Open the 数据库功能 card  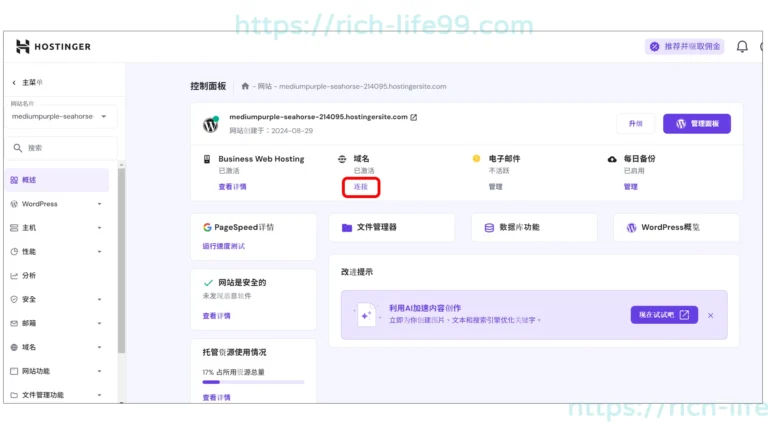[x=534, y=227]
